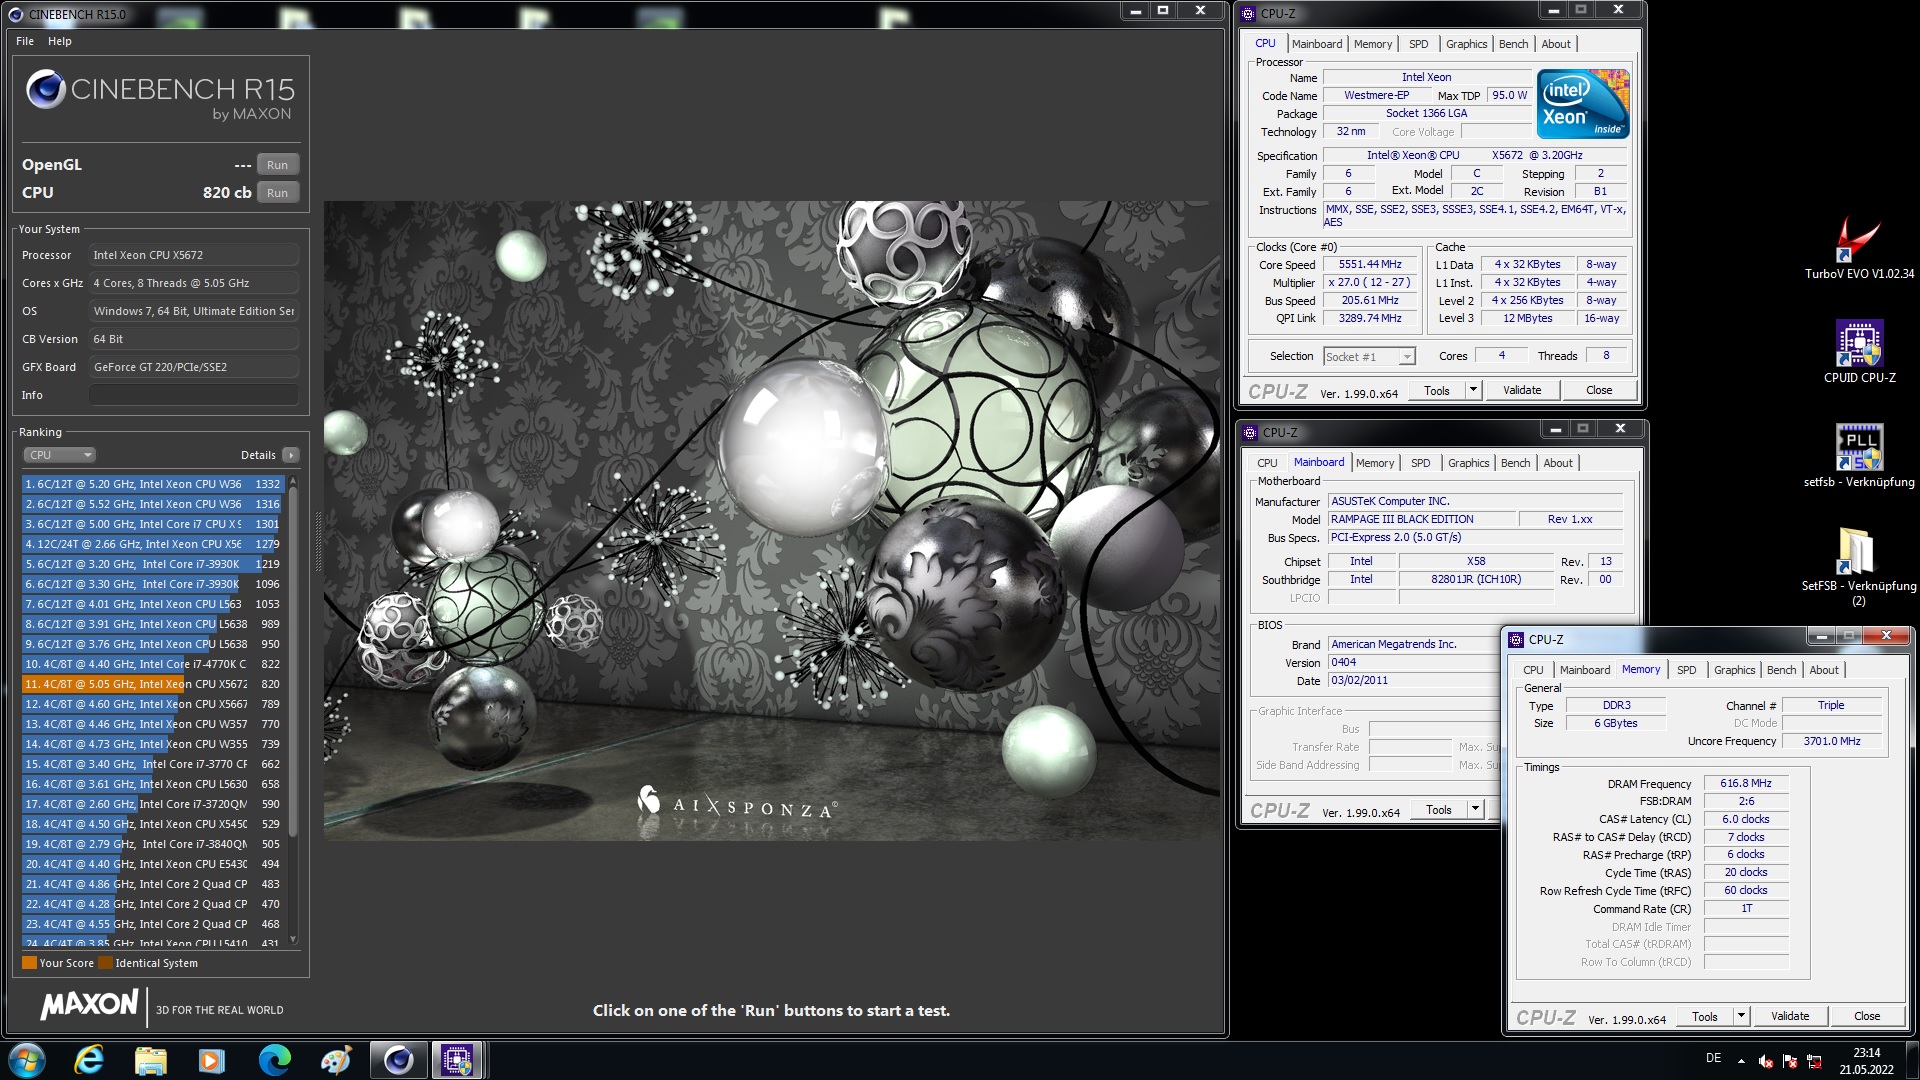The width and height of the screenshot is (1920, 1080).
Task: Select highlighted ranking row 11 X5672
Action: (153, 684)
